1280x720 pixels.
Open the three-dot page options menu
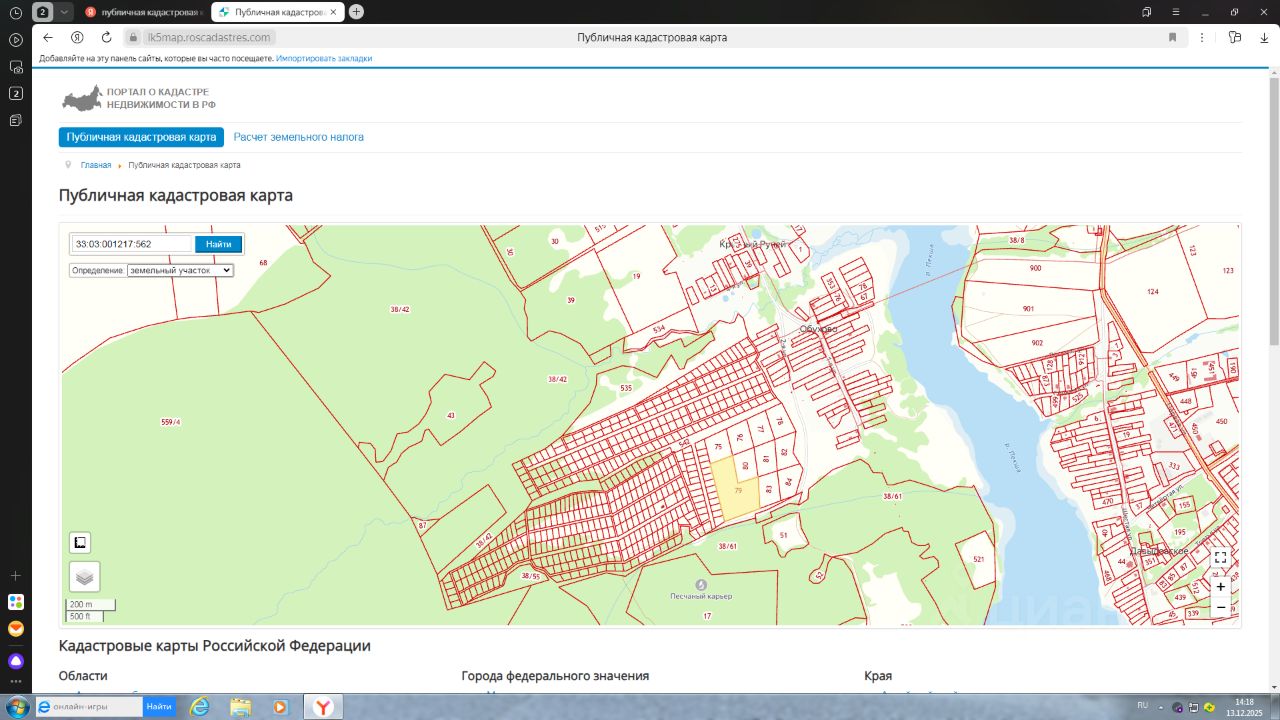1203,37
